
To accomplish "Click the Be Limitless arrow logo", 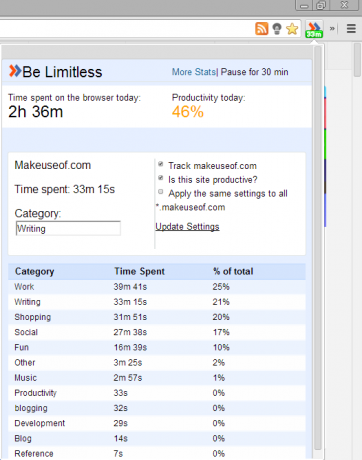I will [15, 71].
